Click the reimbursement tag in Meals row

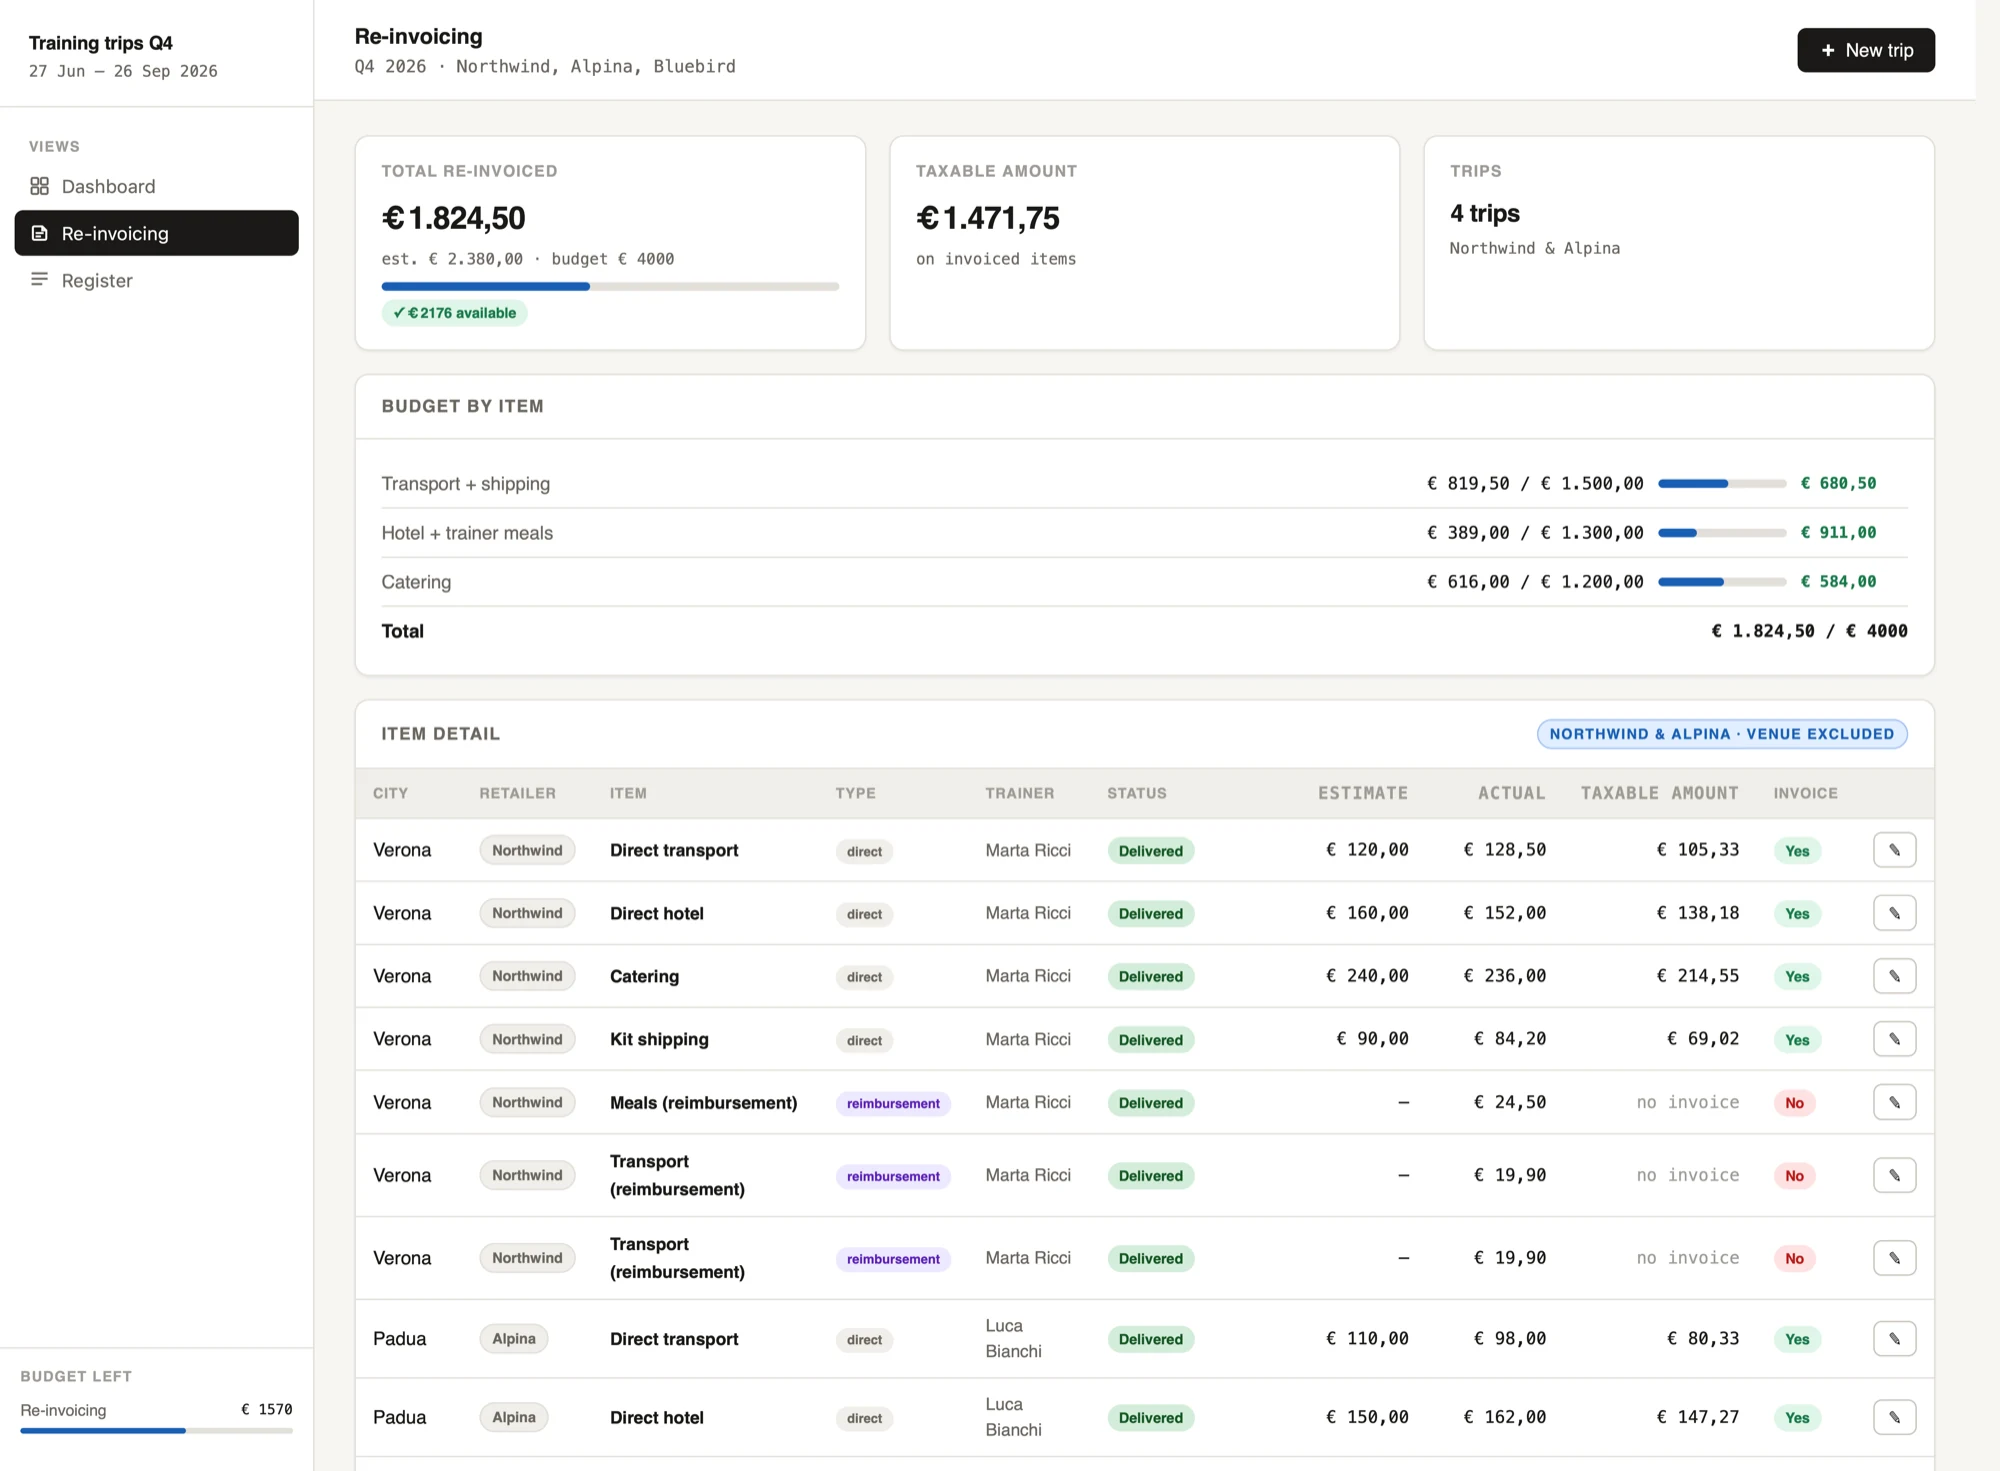pos(893,1103)
